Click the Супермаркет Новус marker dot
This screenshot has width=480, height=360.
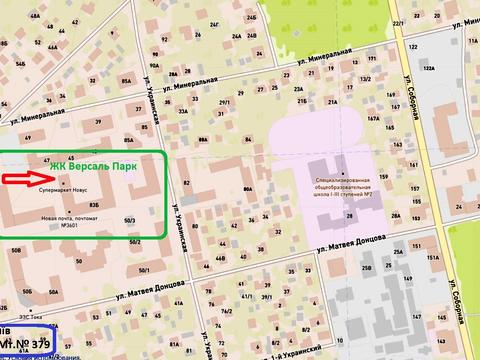[x=63, y=183]
